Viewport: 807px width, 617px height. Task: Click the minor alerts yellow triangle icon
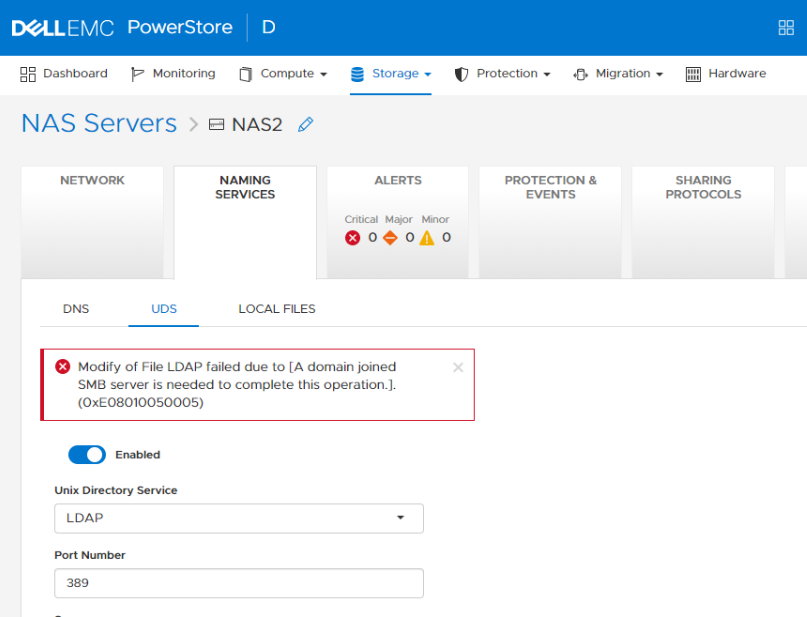(x=427, y=238)
